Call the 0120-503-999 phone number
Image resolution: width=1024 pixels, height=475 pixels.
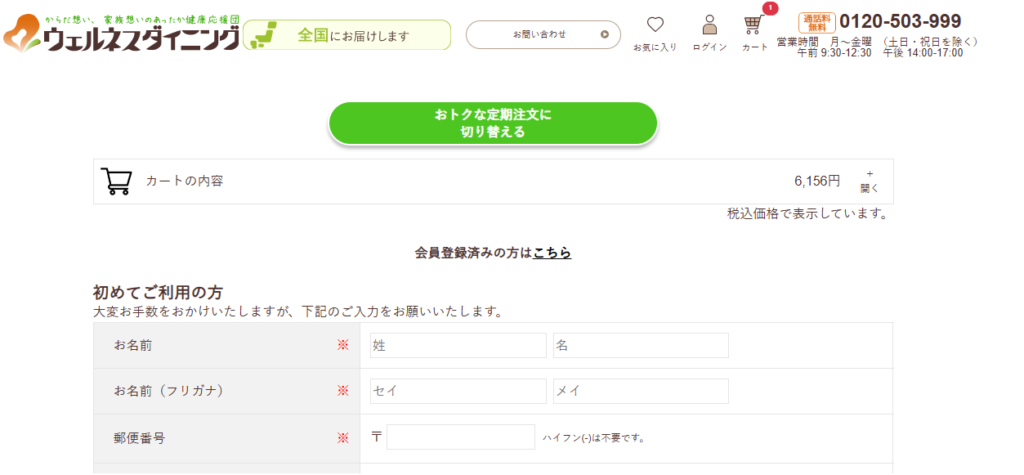[x=900, y=21]
